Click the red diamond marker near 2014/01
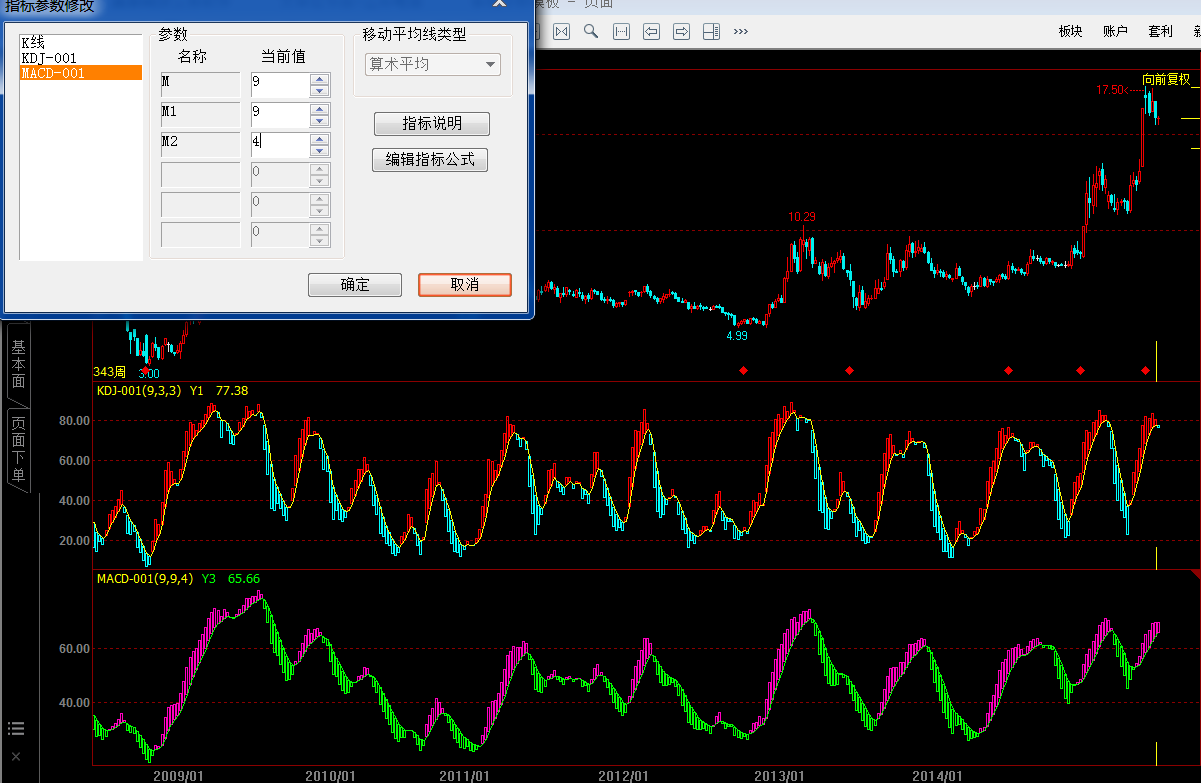 pos(1008,371)
